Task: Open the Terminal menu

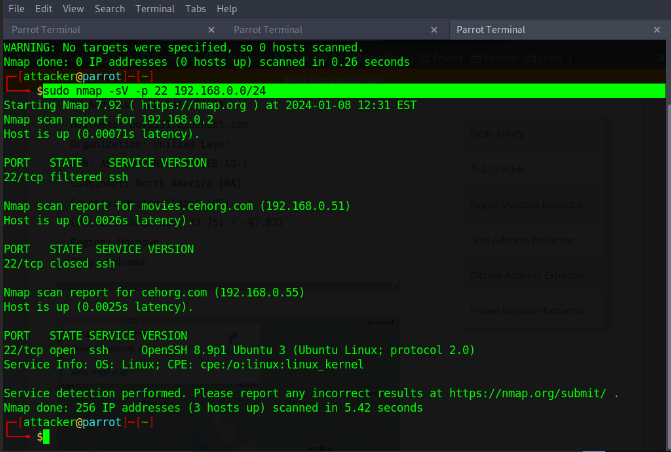Action: pos(154,8)
